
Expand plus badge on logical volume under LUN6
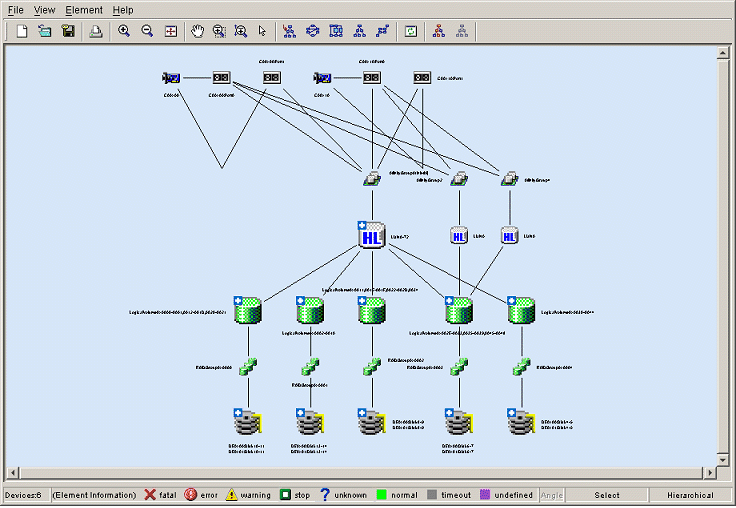pos(449,300)
